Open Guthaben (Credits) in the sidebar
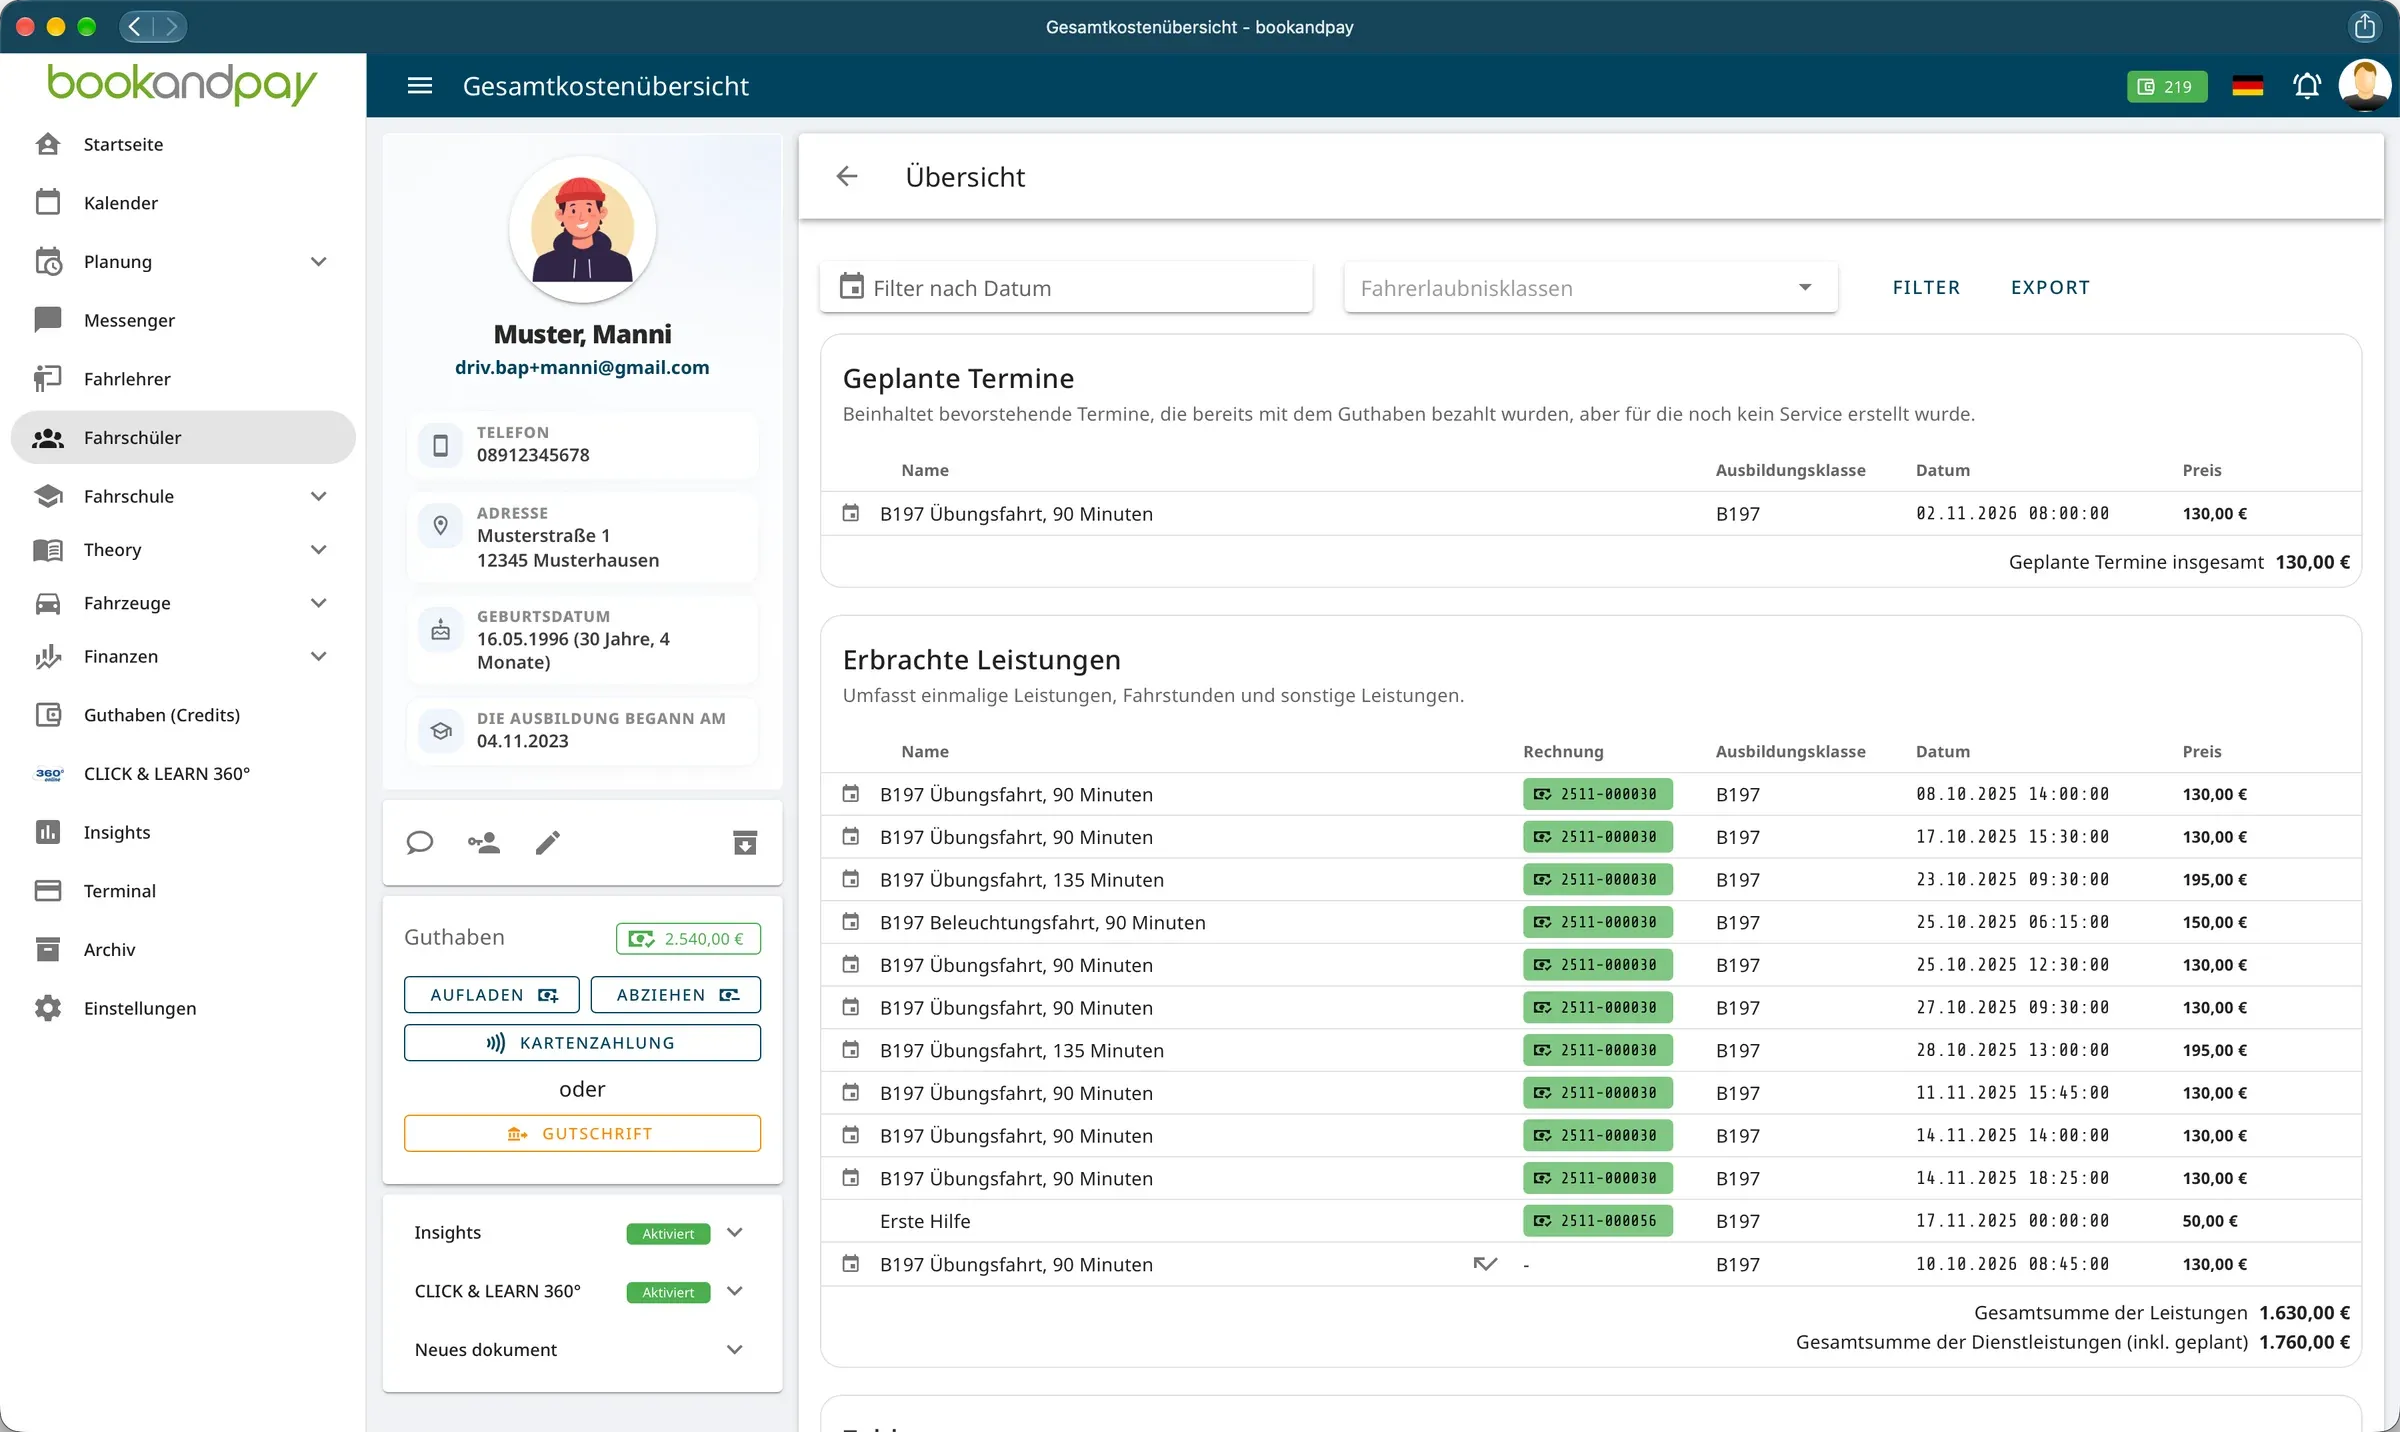2400x1432 pixels. click(x=183, y=715)
